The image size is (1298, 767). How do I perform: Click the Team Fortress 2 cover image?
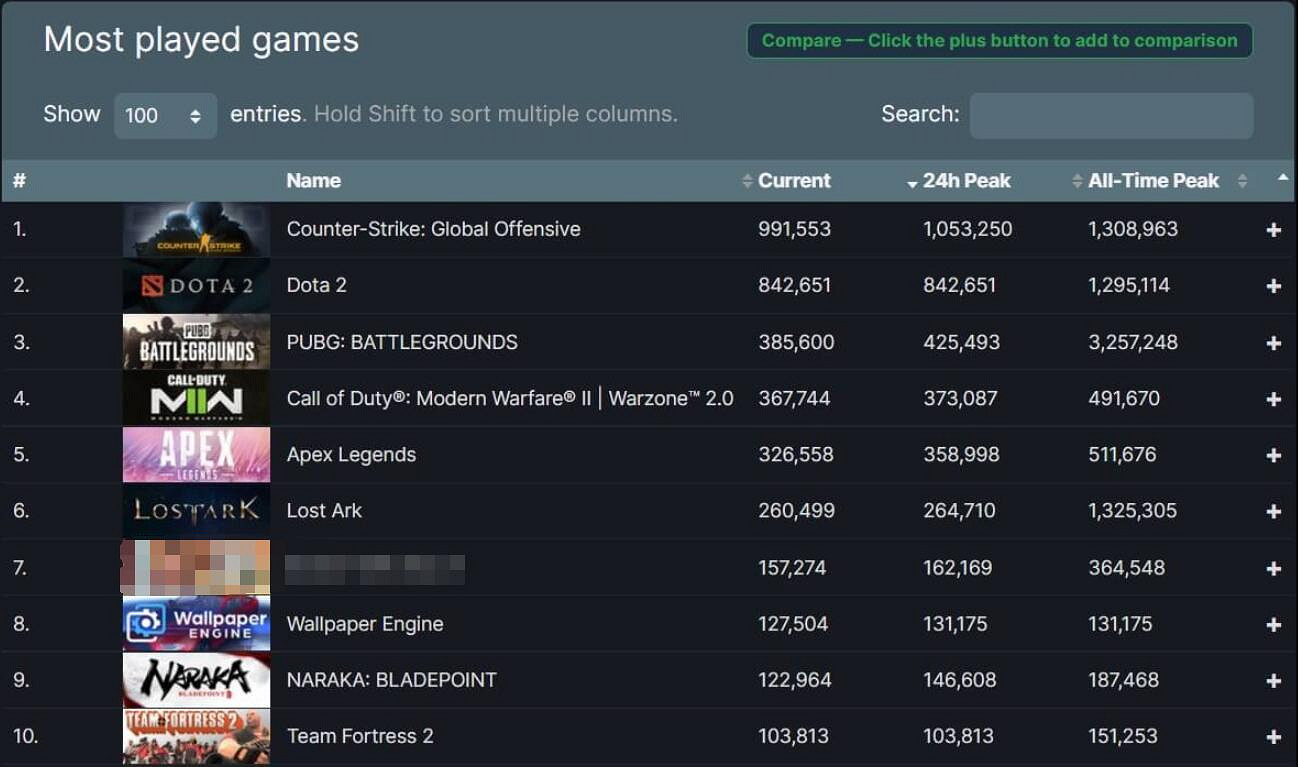(x=196, y=735)
